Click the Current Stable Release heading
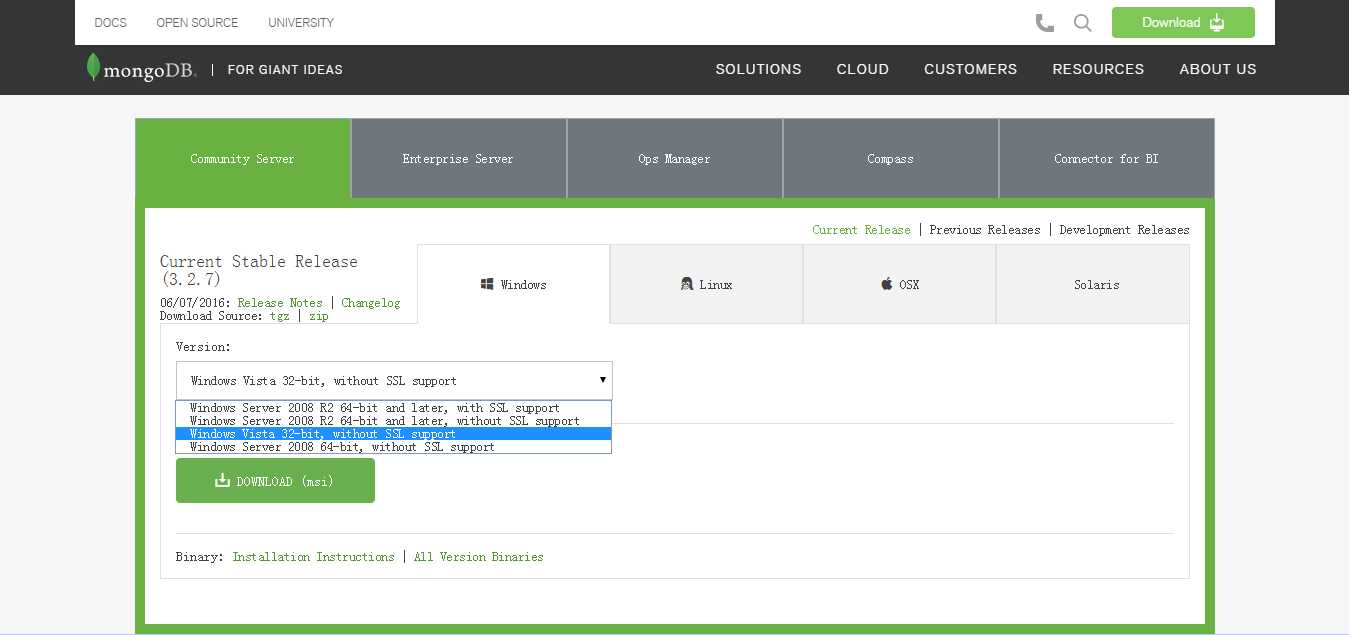 (x=259, y=270)
